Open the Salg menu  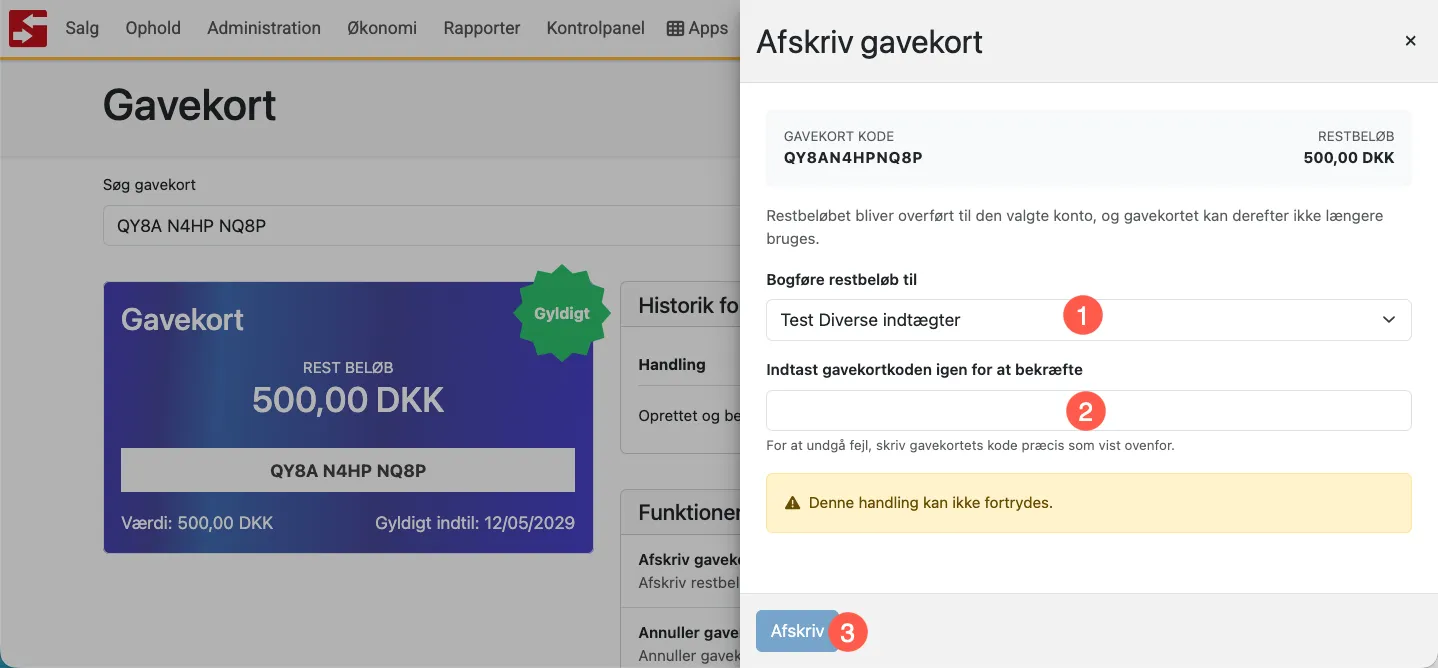pos(82,28)
